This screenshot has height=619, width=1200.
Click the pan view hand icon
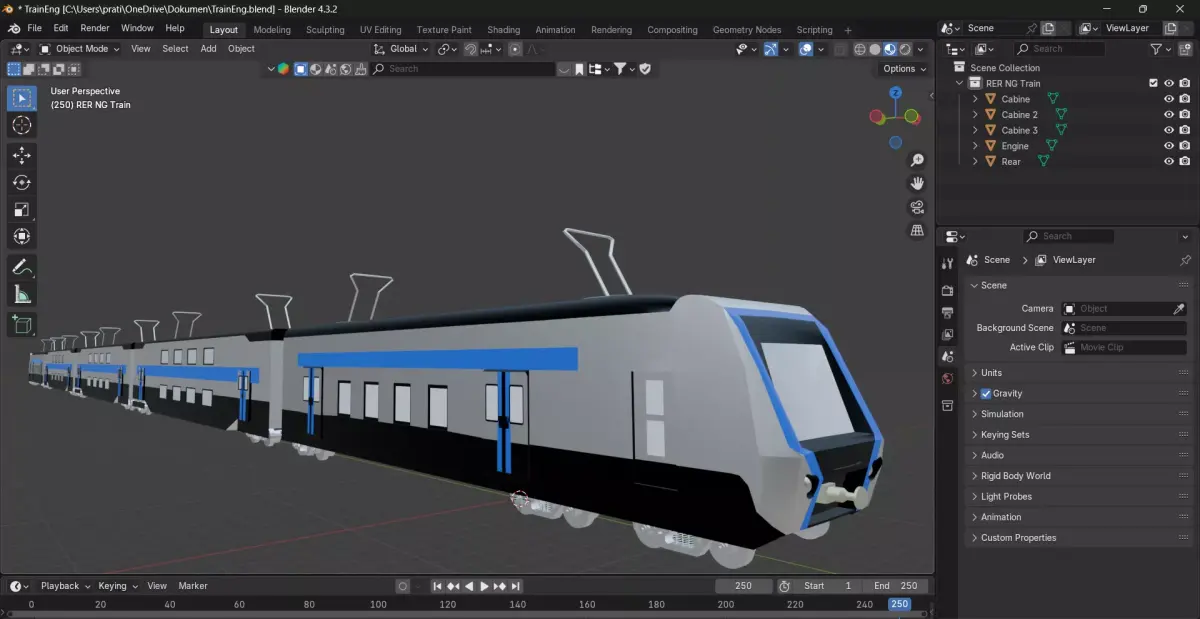click(917, 183)
